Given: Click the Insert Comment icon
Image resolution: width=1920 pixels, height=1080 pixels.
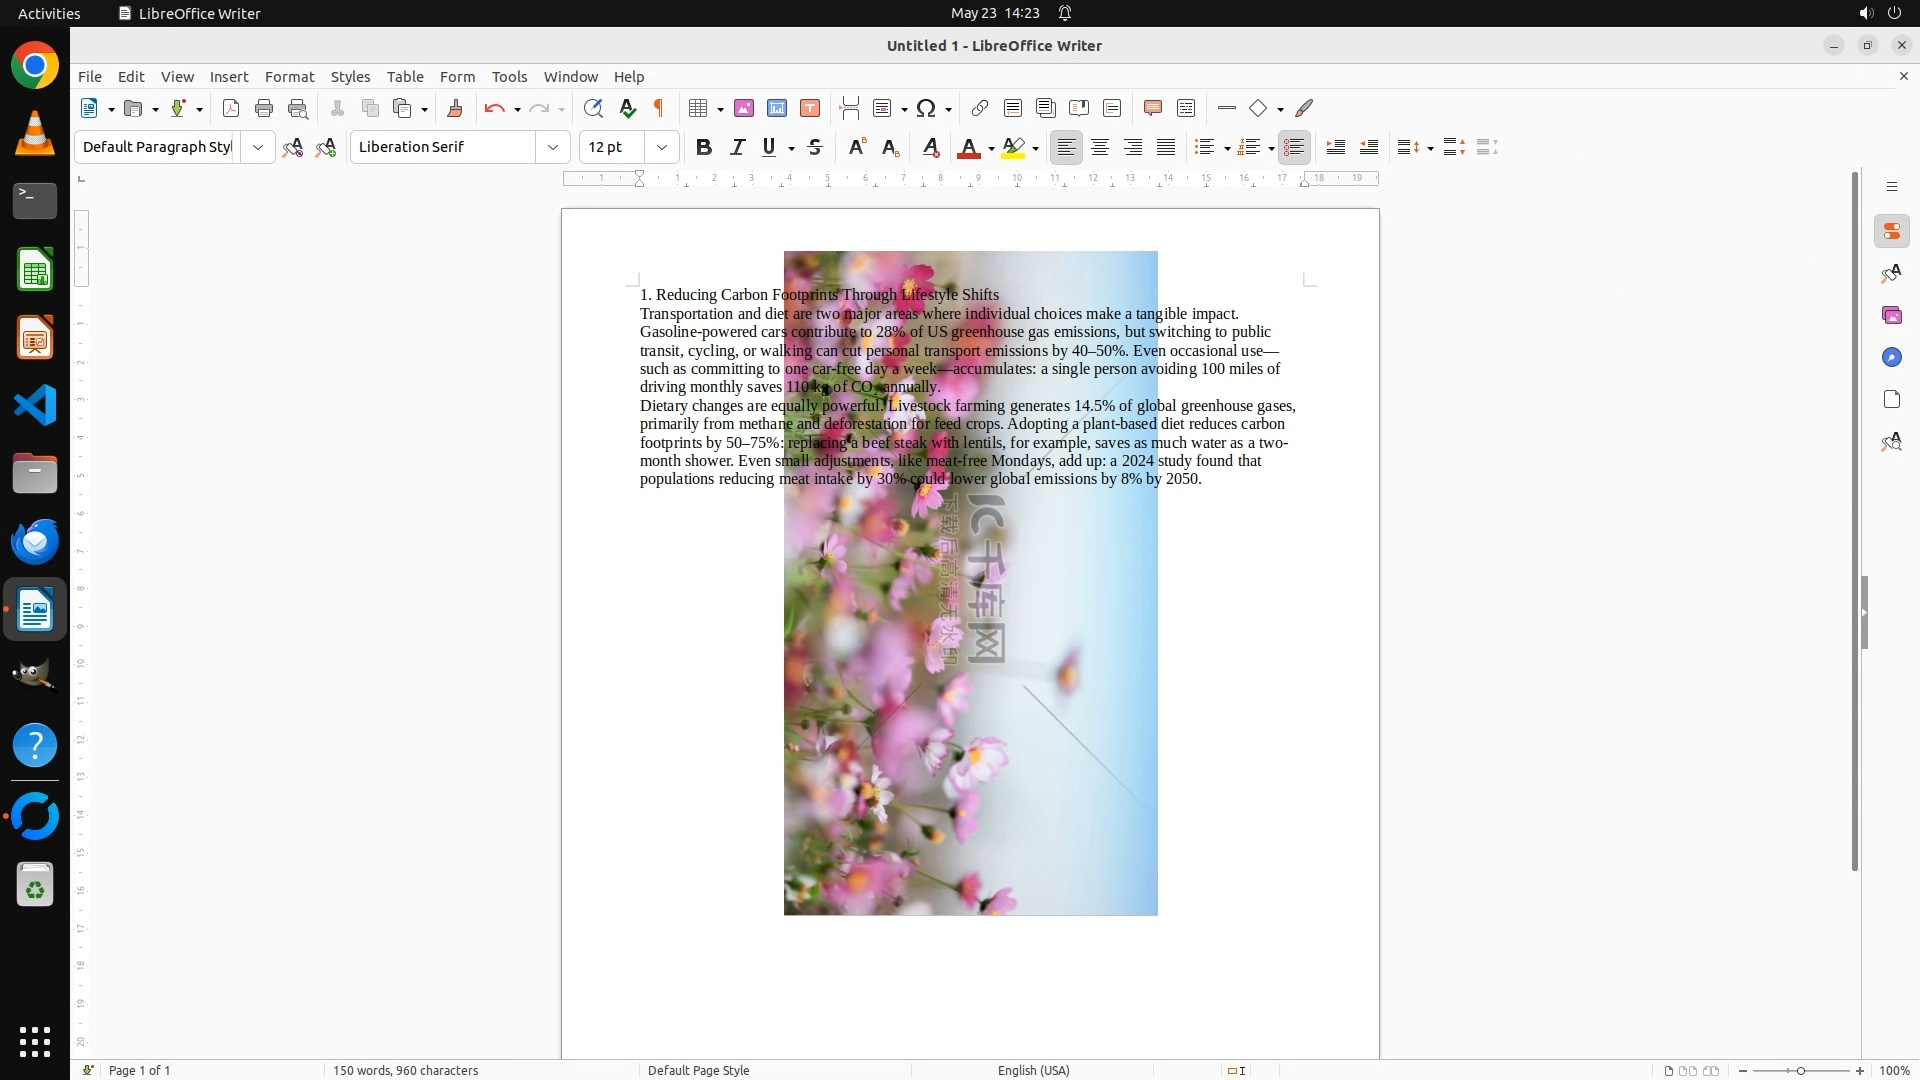Looking at the screenshot, I should pos(1152,108).
